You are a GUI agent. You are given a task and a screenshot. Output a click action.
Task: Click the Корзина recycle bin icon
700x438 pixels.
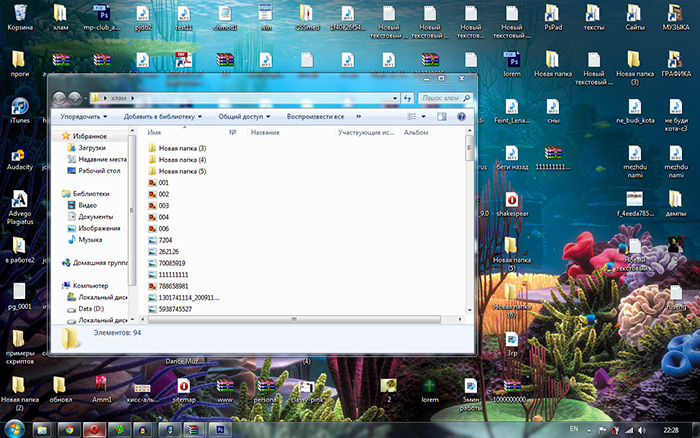[19, 15]
